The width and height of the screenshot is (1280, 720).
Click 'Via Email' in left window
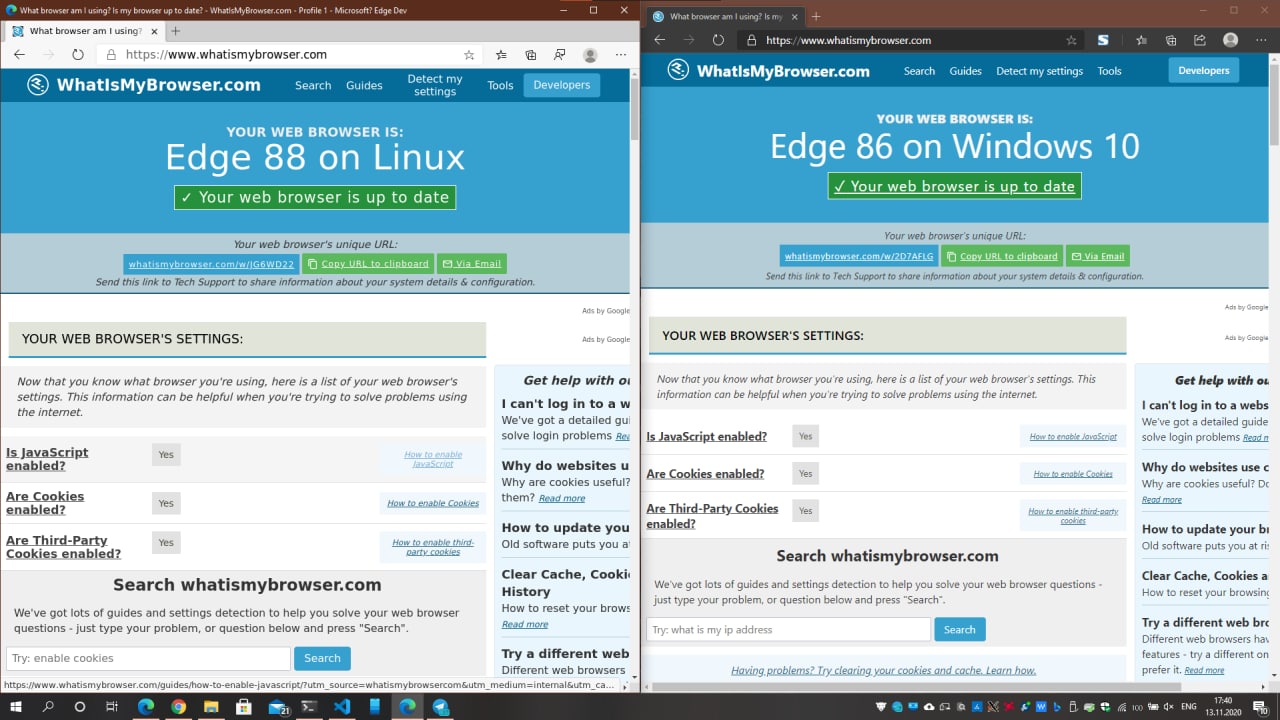pyautogui.click(x=471, y=264)
